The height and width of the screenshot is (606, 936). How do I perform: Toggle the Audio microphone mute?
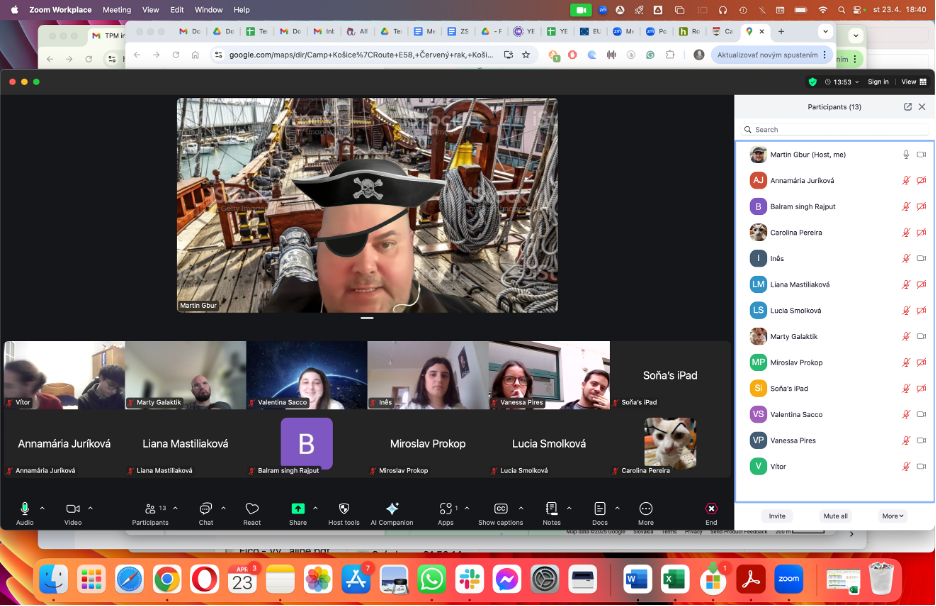click(24, 509)
